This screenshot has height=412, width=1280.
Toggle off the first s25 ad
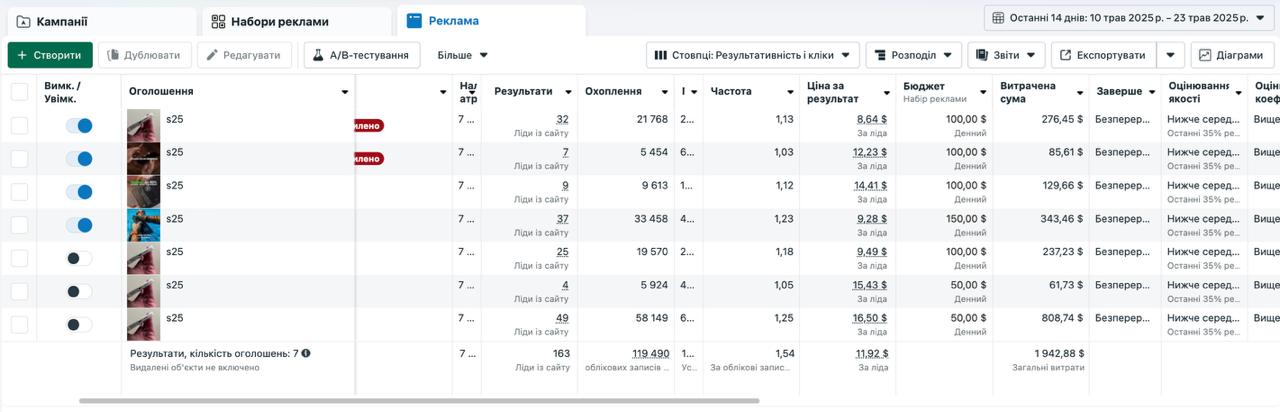click(x=79, y=126)
